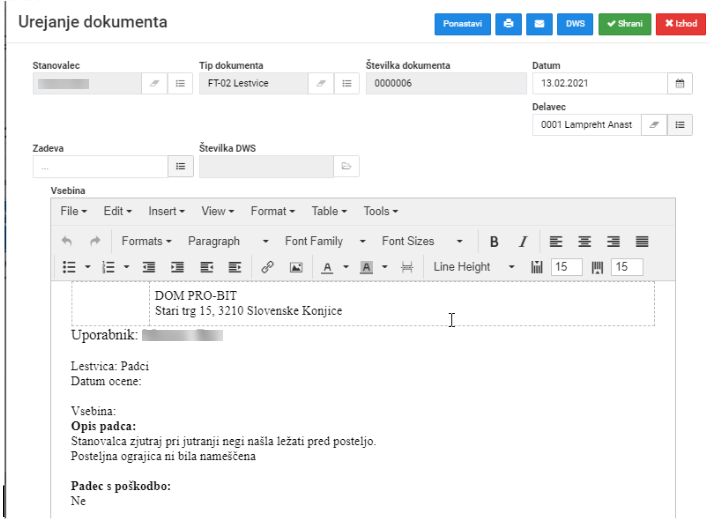Viewport: 708px width, 527px height.
Task: Click the email envelope button
Action: 539,24
